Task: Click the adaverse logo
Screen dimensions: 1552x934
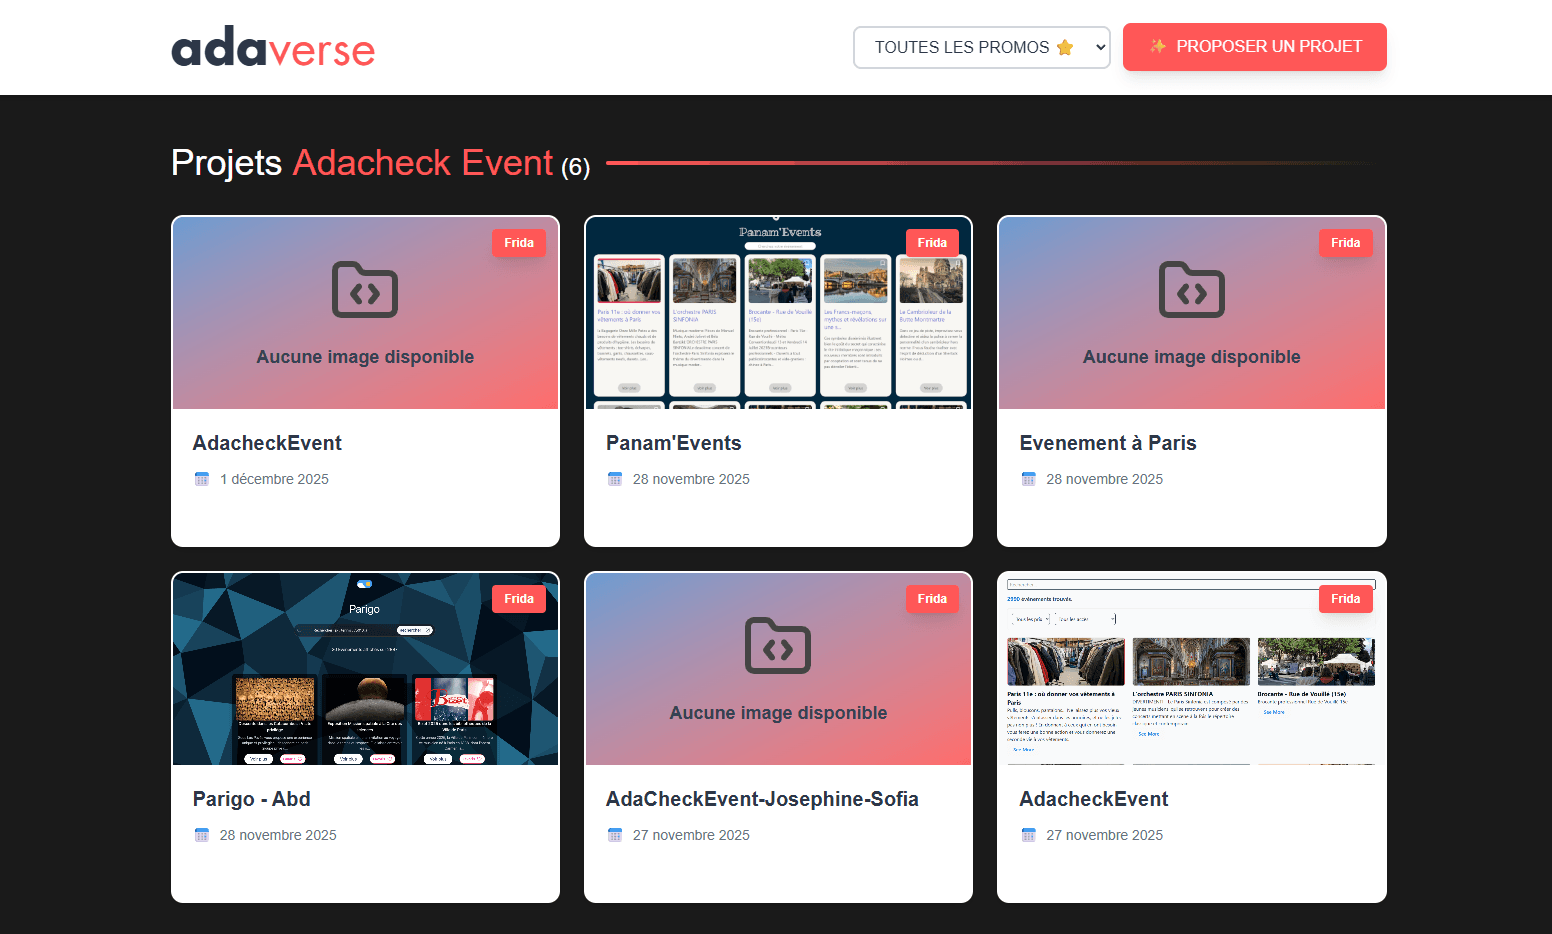Action: pos(272,48)
